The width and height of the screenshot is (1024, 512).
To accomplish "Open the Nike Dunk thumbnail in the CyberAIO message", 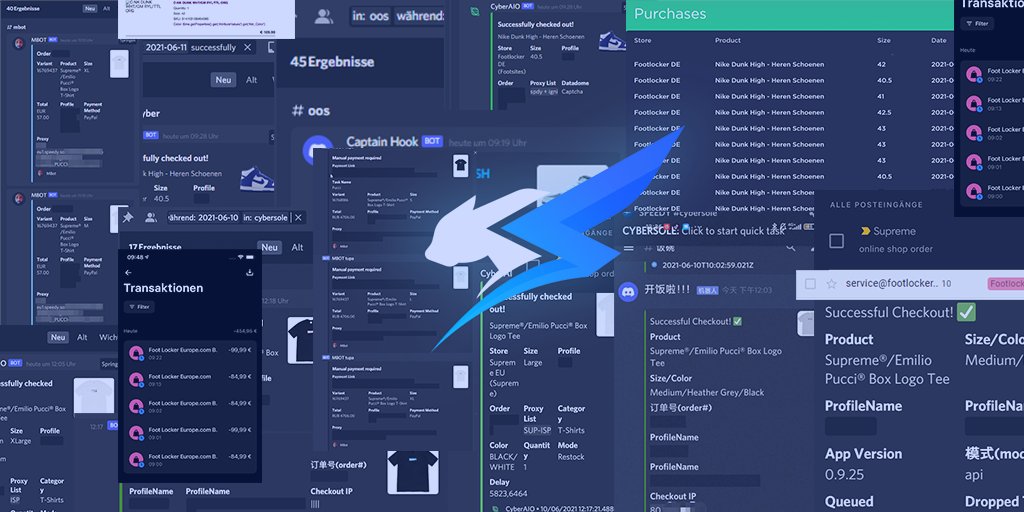I will (612, 40).
